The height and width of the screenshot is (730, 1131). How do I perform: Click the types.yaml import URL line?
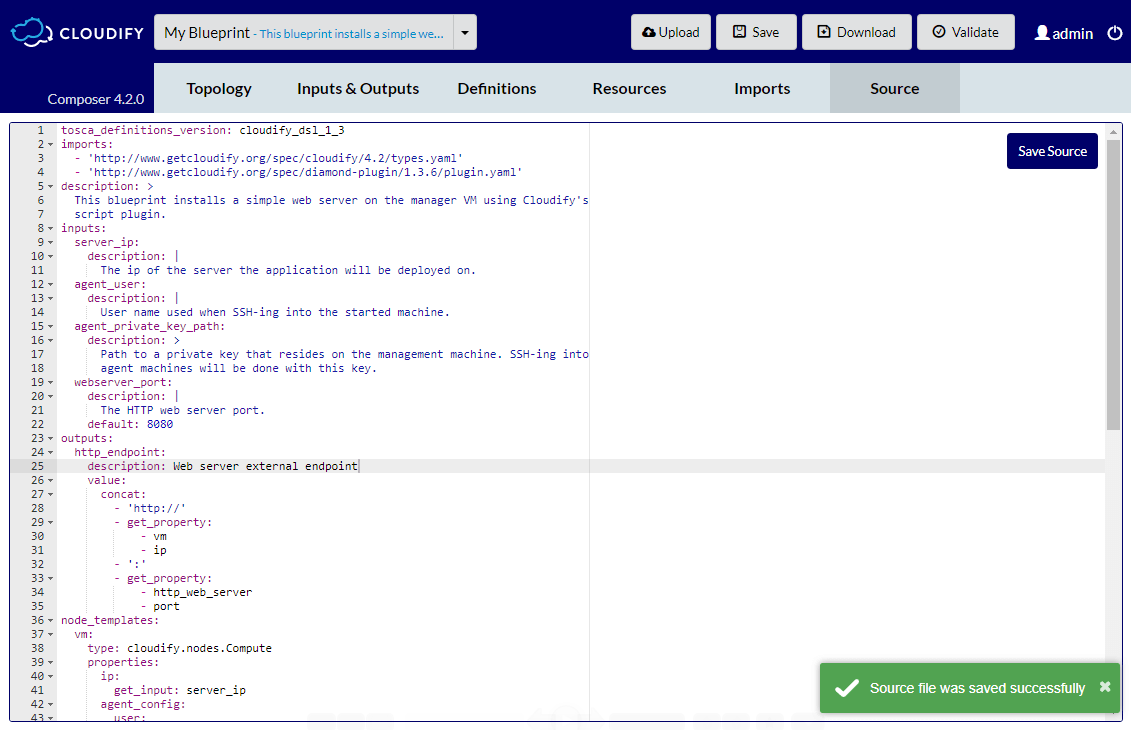268,158
